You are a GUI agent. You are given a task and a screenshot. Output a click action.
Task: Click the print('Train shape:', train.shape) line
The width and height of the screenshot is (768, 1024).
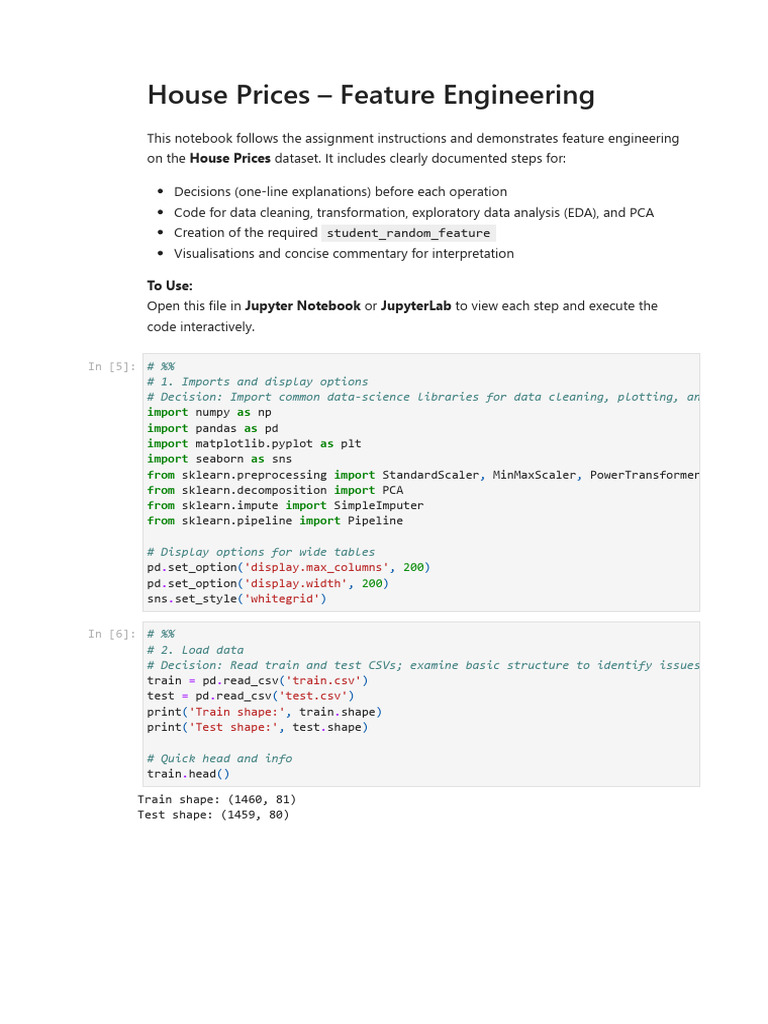tap(264, 712)
